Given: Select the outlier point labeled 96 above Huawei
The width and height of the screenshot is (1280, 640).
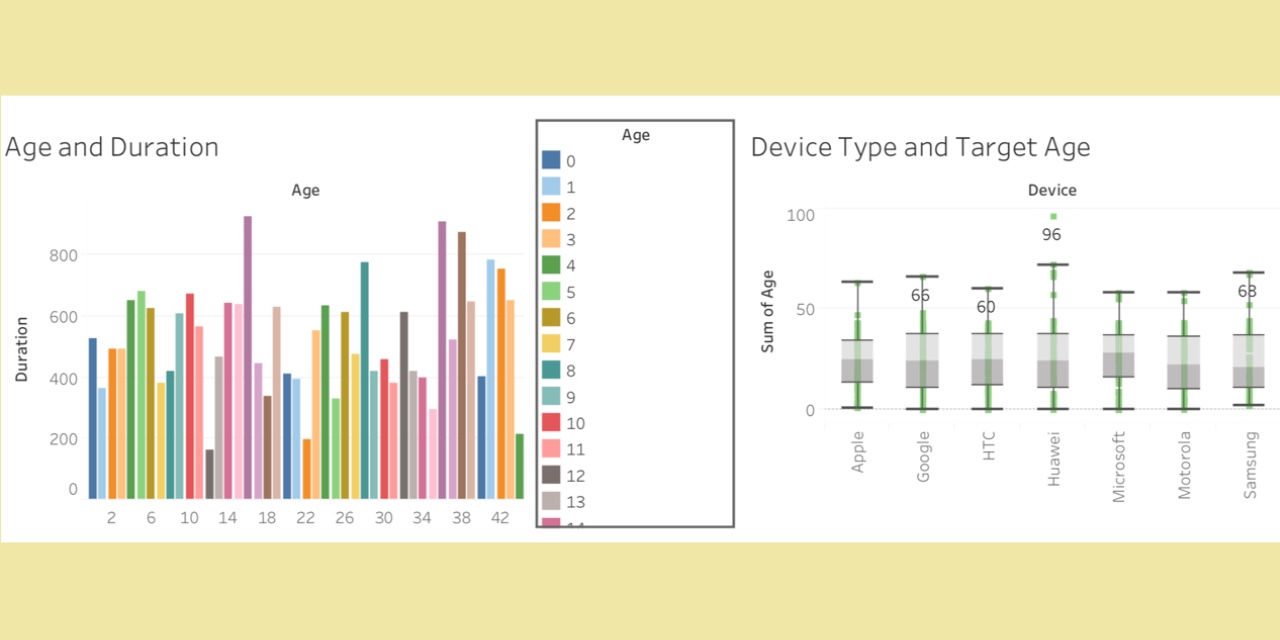Looking at the screenshot, I should point(1052,216).
